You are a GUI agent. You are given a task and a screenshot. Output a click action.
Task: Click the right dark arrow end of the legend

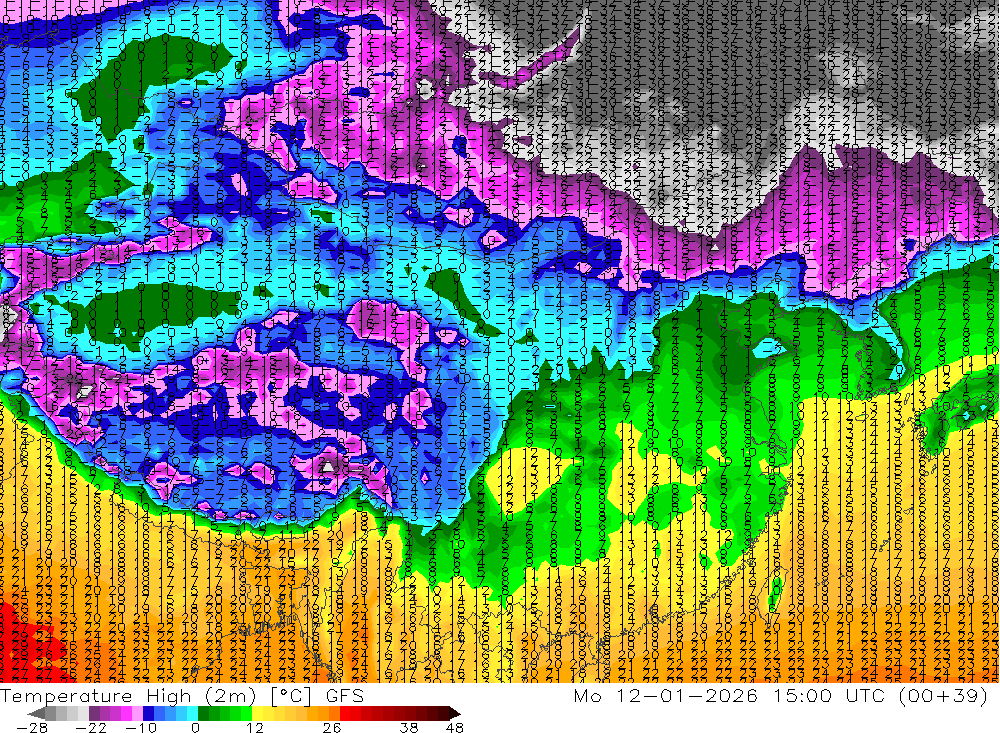click(x=455, y=713)
